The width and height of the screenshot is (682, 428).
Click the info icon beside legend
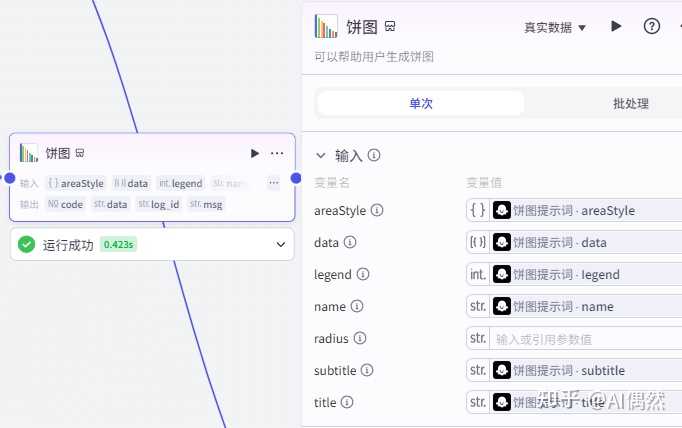pyautogui.click(x=363, y=274)
